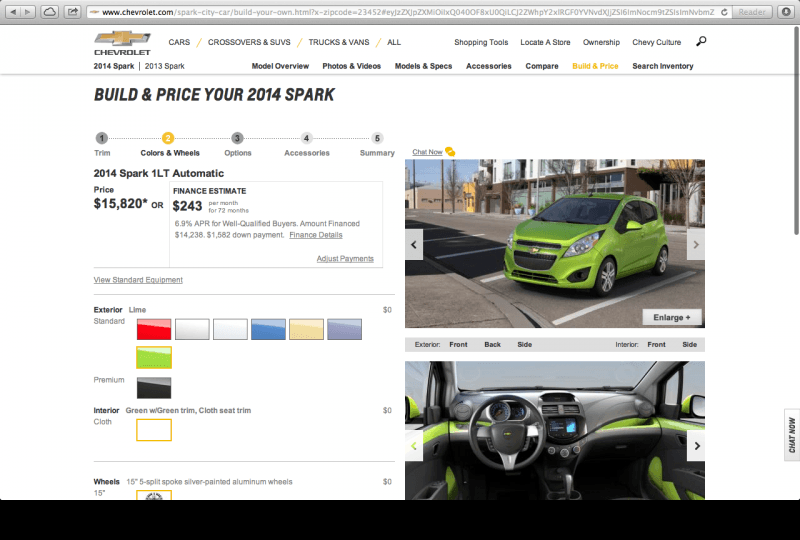The height and width of the screenshot is (540, 800).
Task: Click the exterior green Spark photo
Action: (x=555, y=243)
